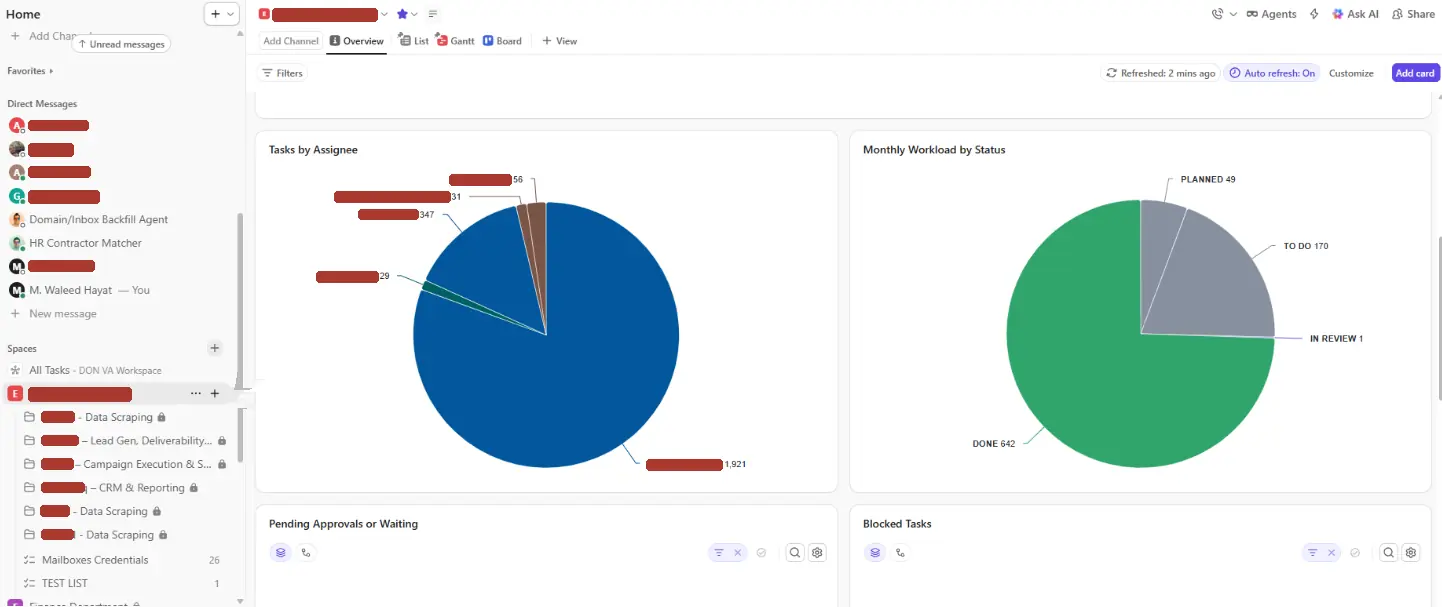Add a new View

tap(559, 41)
